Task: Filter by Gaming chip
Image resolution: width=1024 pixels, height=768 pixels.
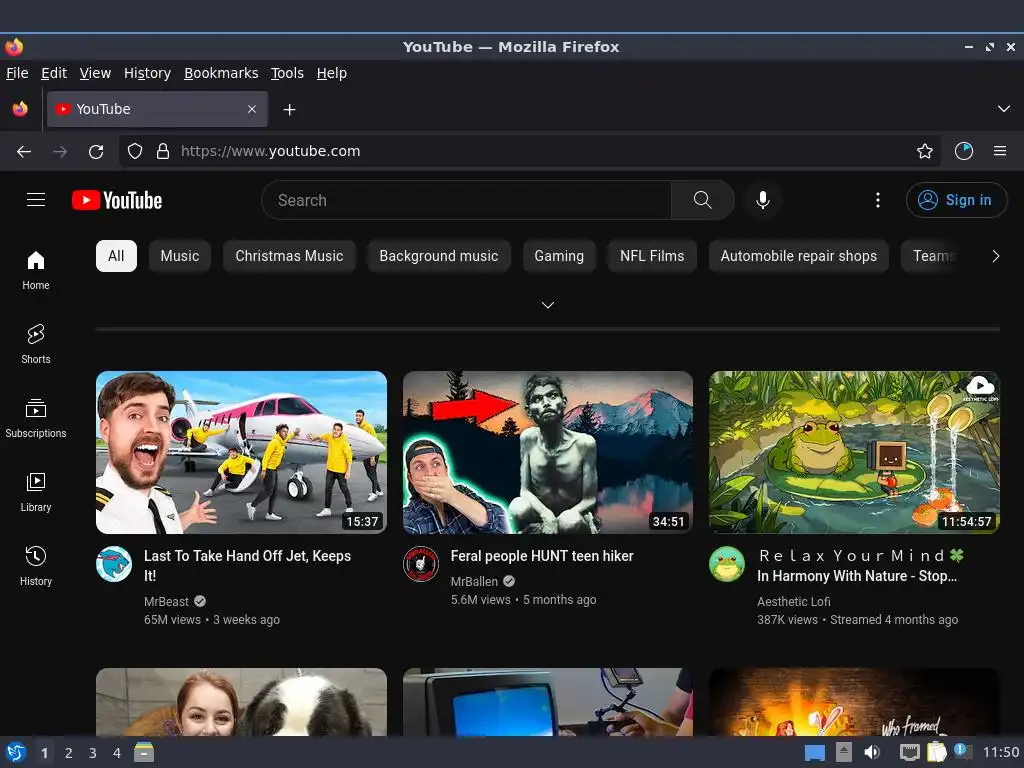Action: (559, 256)
